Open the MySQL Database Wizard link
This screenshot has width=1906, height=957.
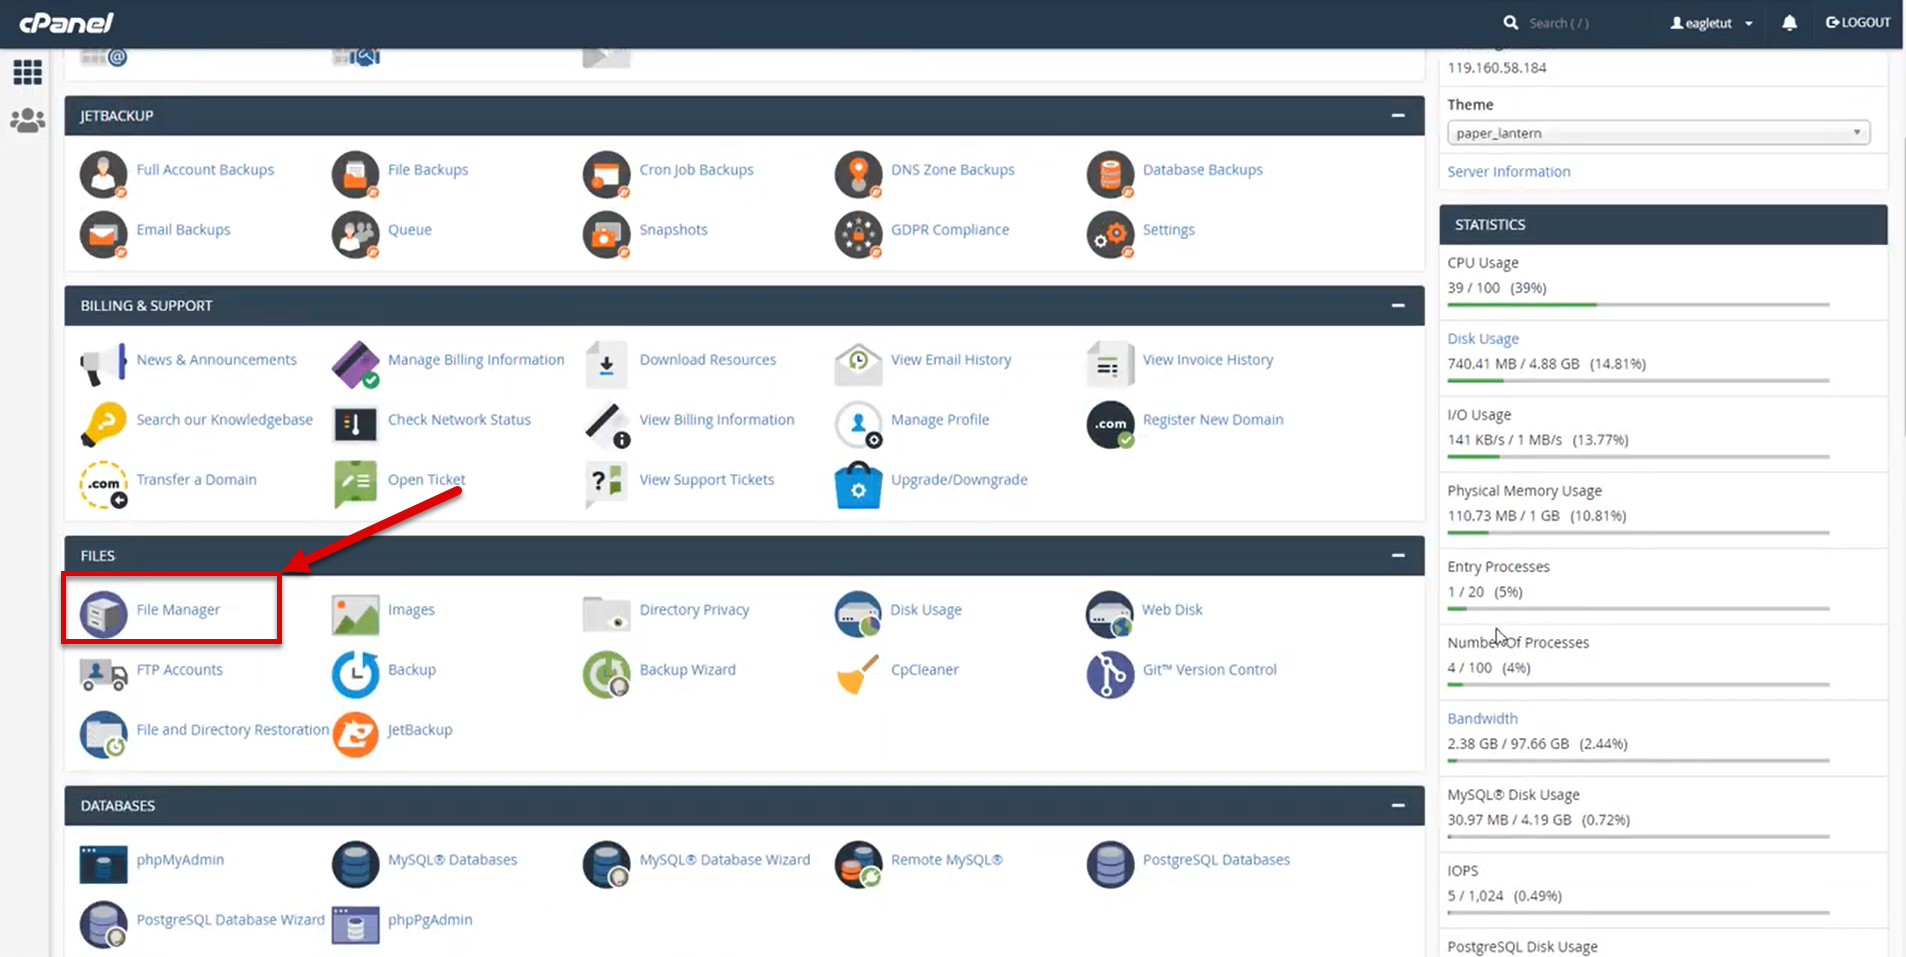point(725,860)
